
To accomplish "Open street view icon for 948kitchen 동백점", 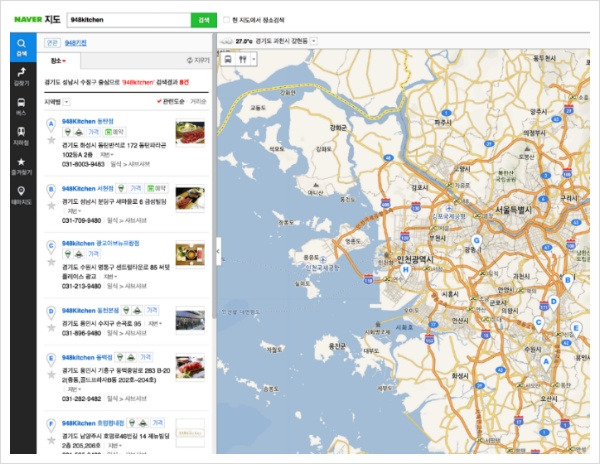I will [x=120, y=357].
